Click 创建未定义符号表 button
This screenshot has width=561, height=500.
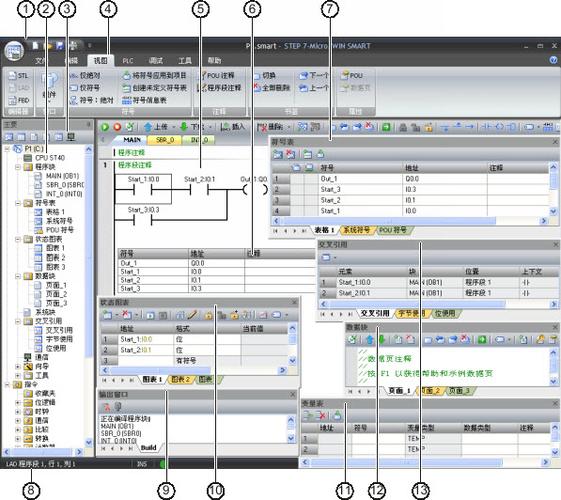[155, 88]
